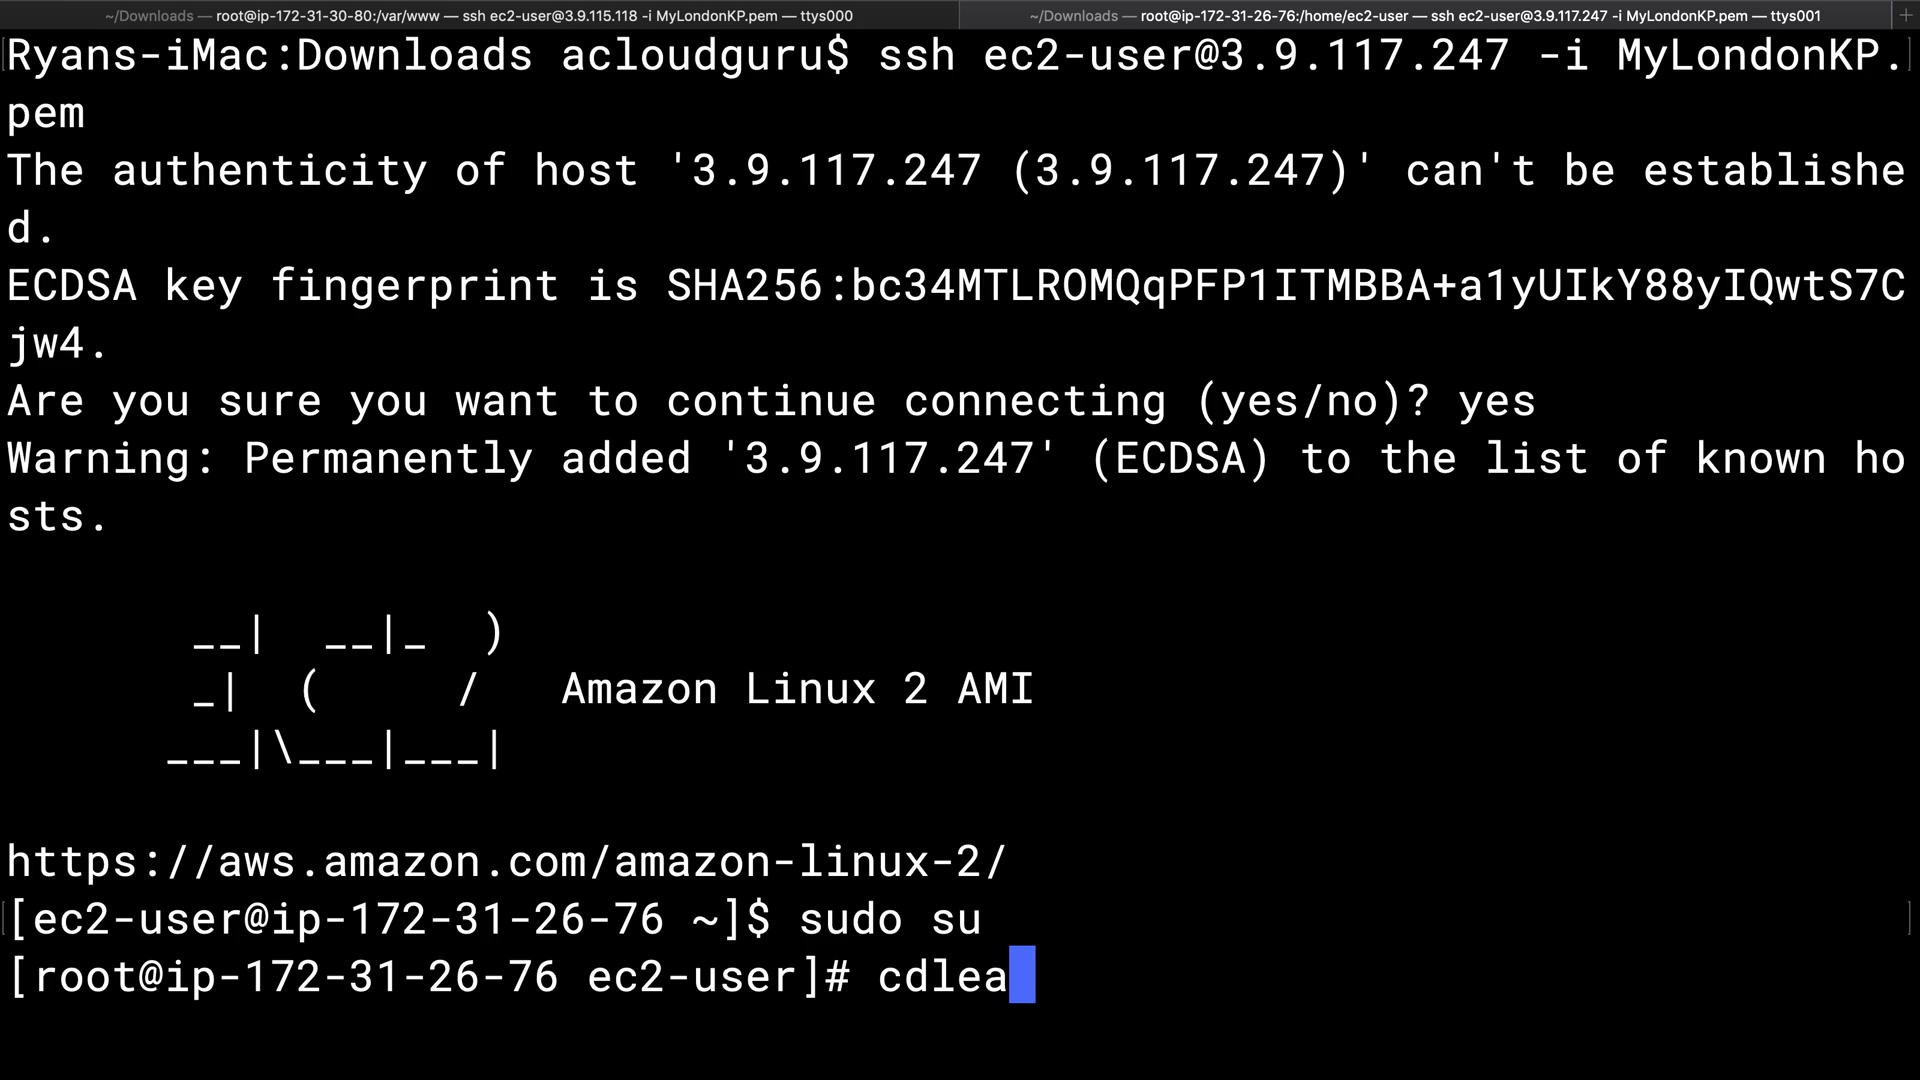Click the Amazon Linux 2 AMI banner text
The image size is (1920, 1080).
click(x=797, y=690)
